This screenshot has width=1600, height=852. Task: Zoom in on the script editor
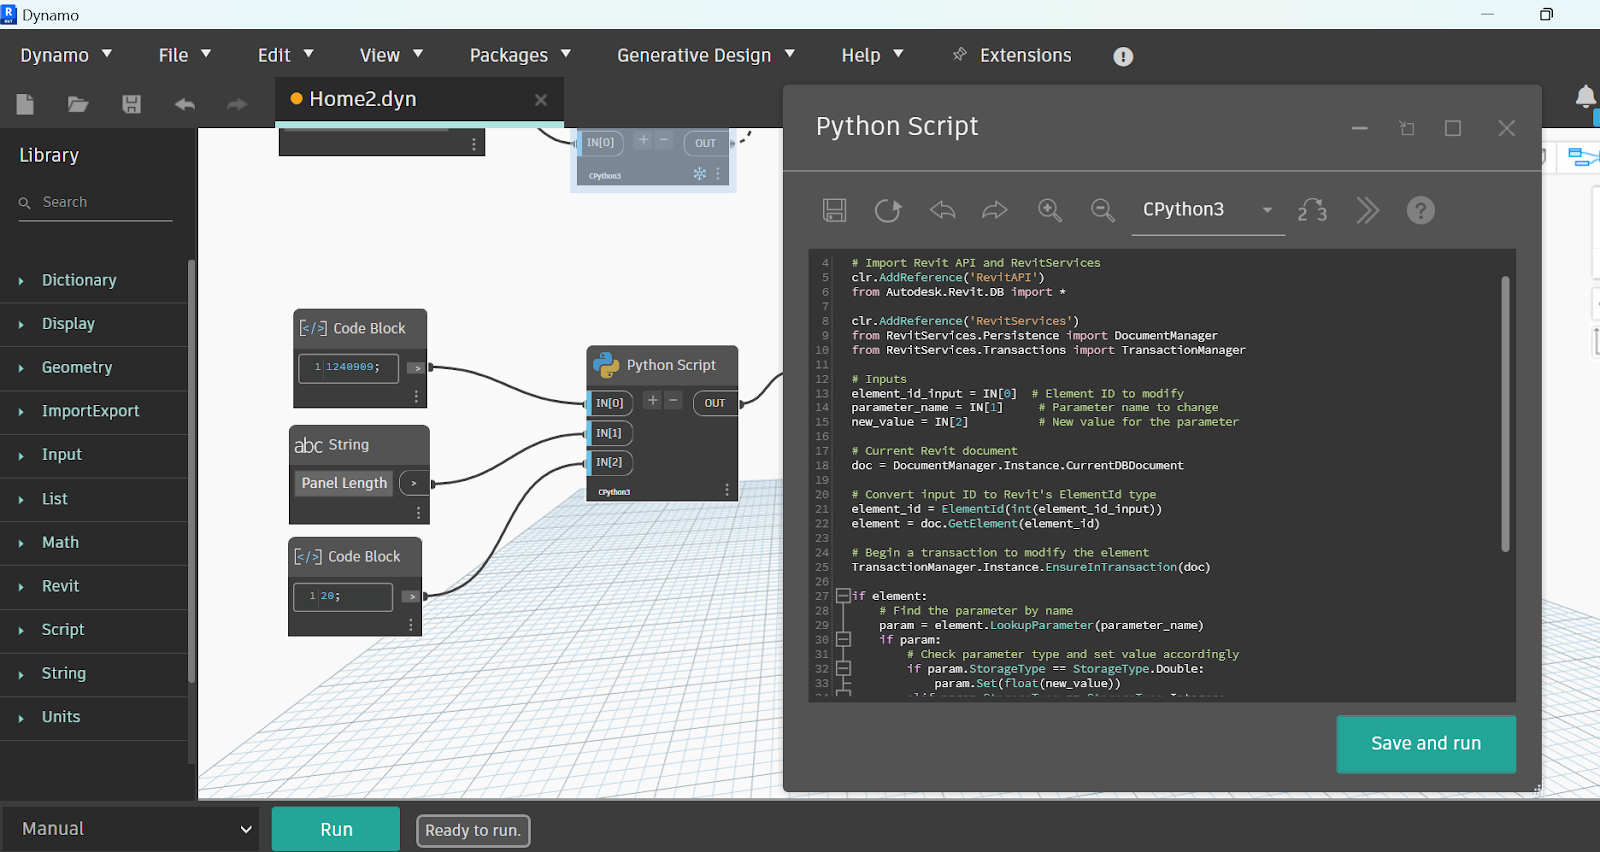point(1049,210)
